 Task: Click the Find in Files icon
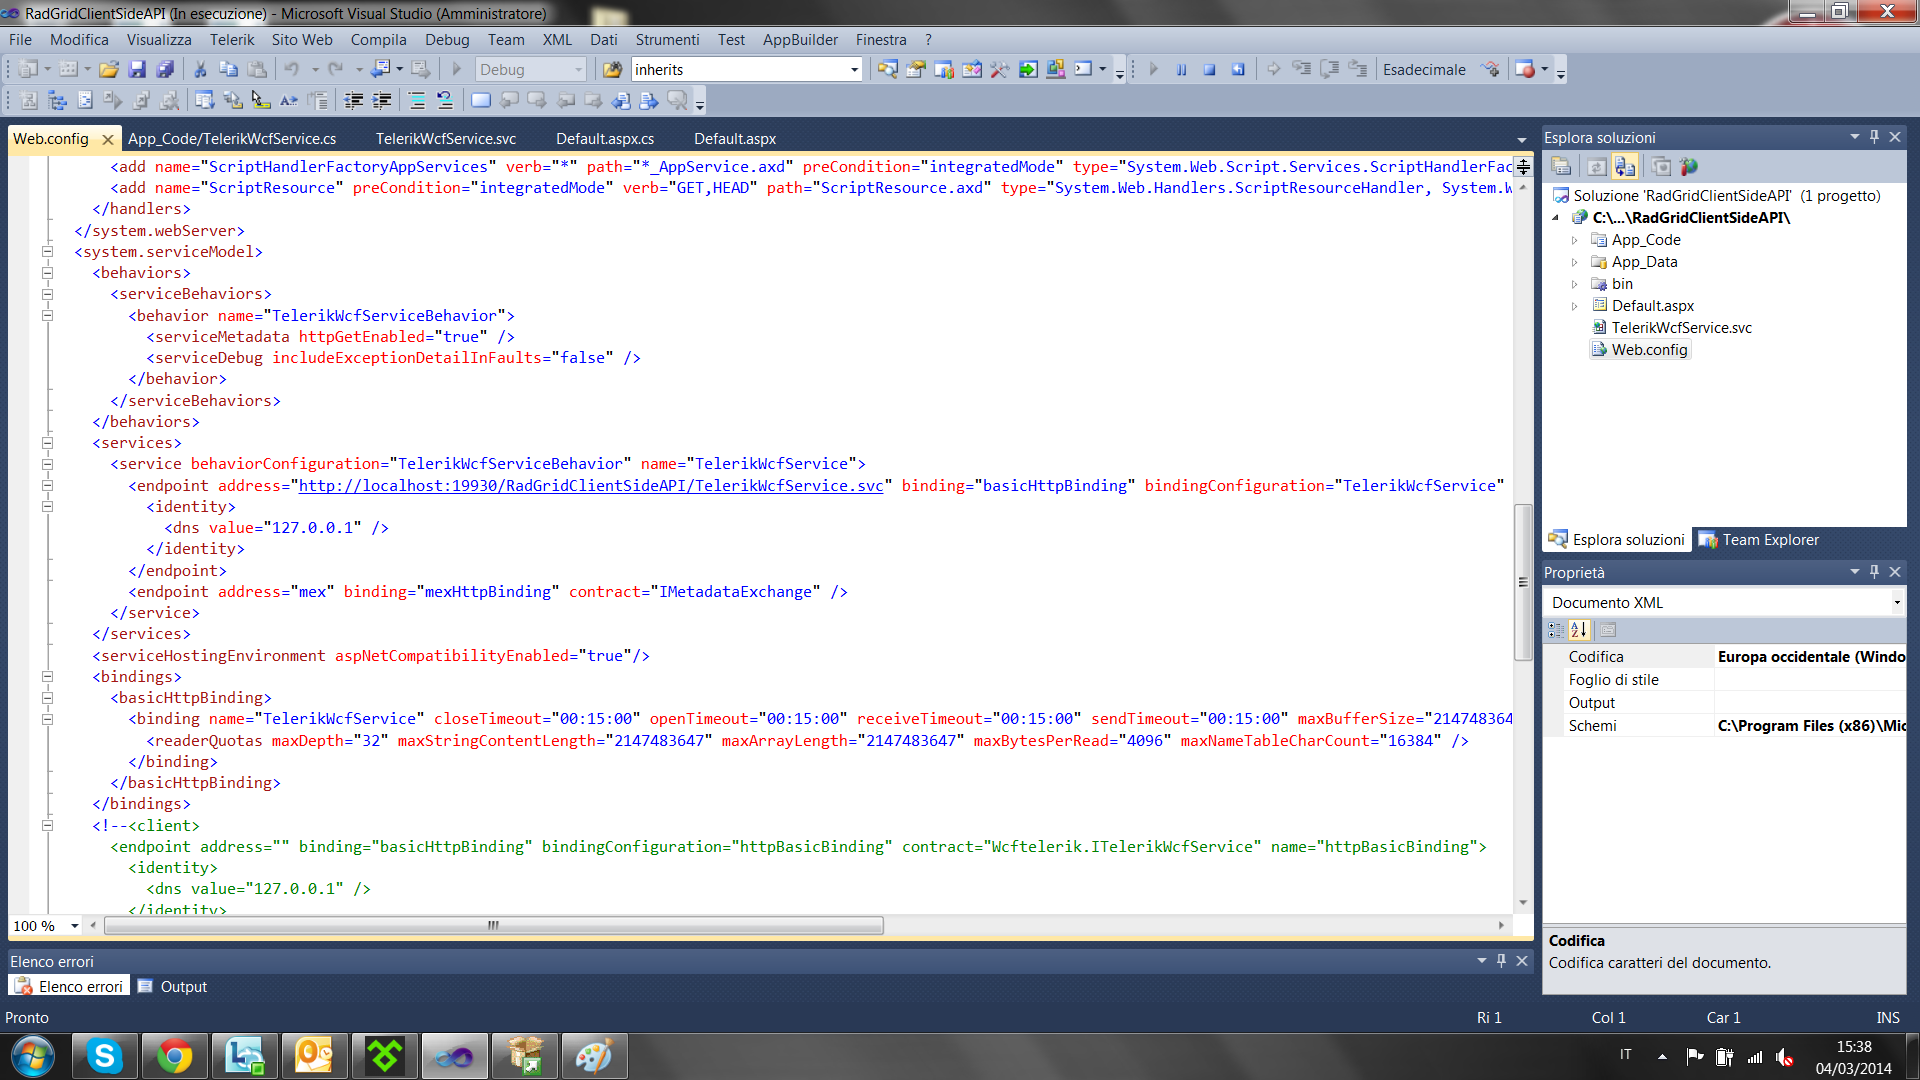pos(613,69)
